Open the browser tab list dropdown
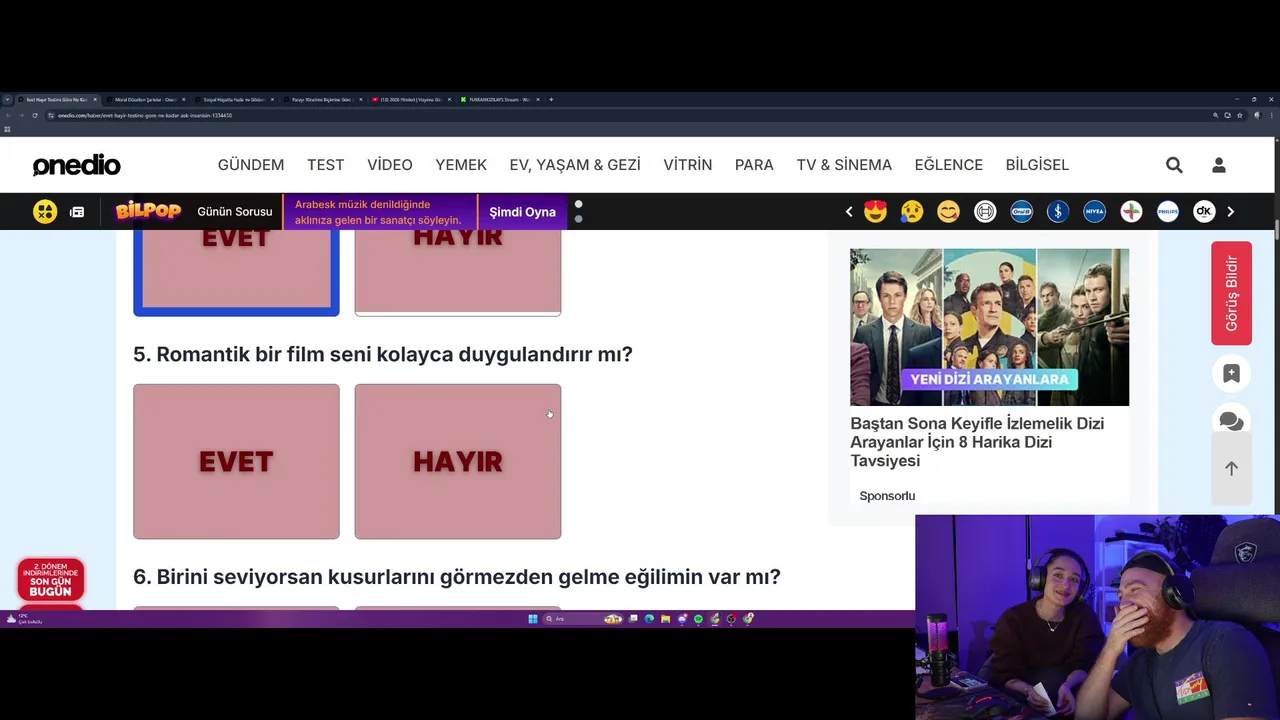 tap(7, 100)
